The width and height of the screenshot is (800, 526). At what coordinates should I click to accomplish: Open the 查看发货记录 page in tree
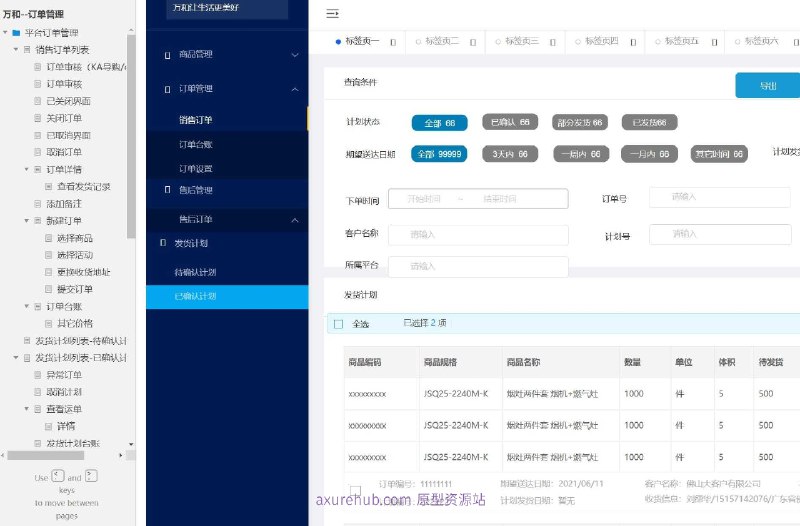(84, 187)
